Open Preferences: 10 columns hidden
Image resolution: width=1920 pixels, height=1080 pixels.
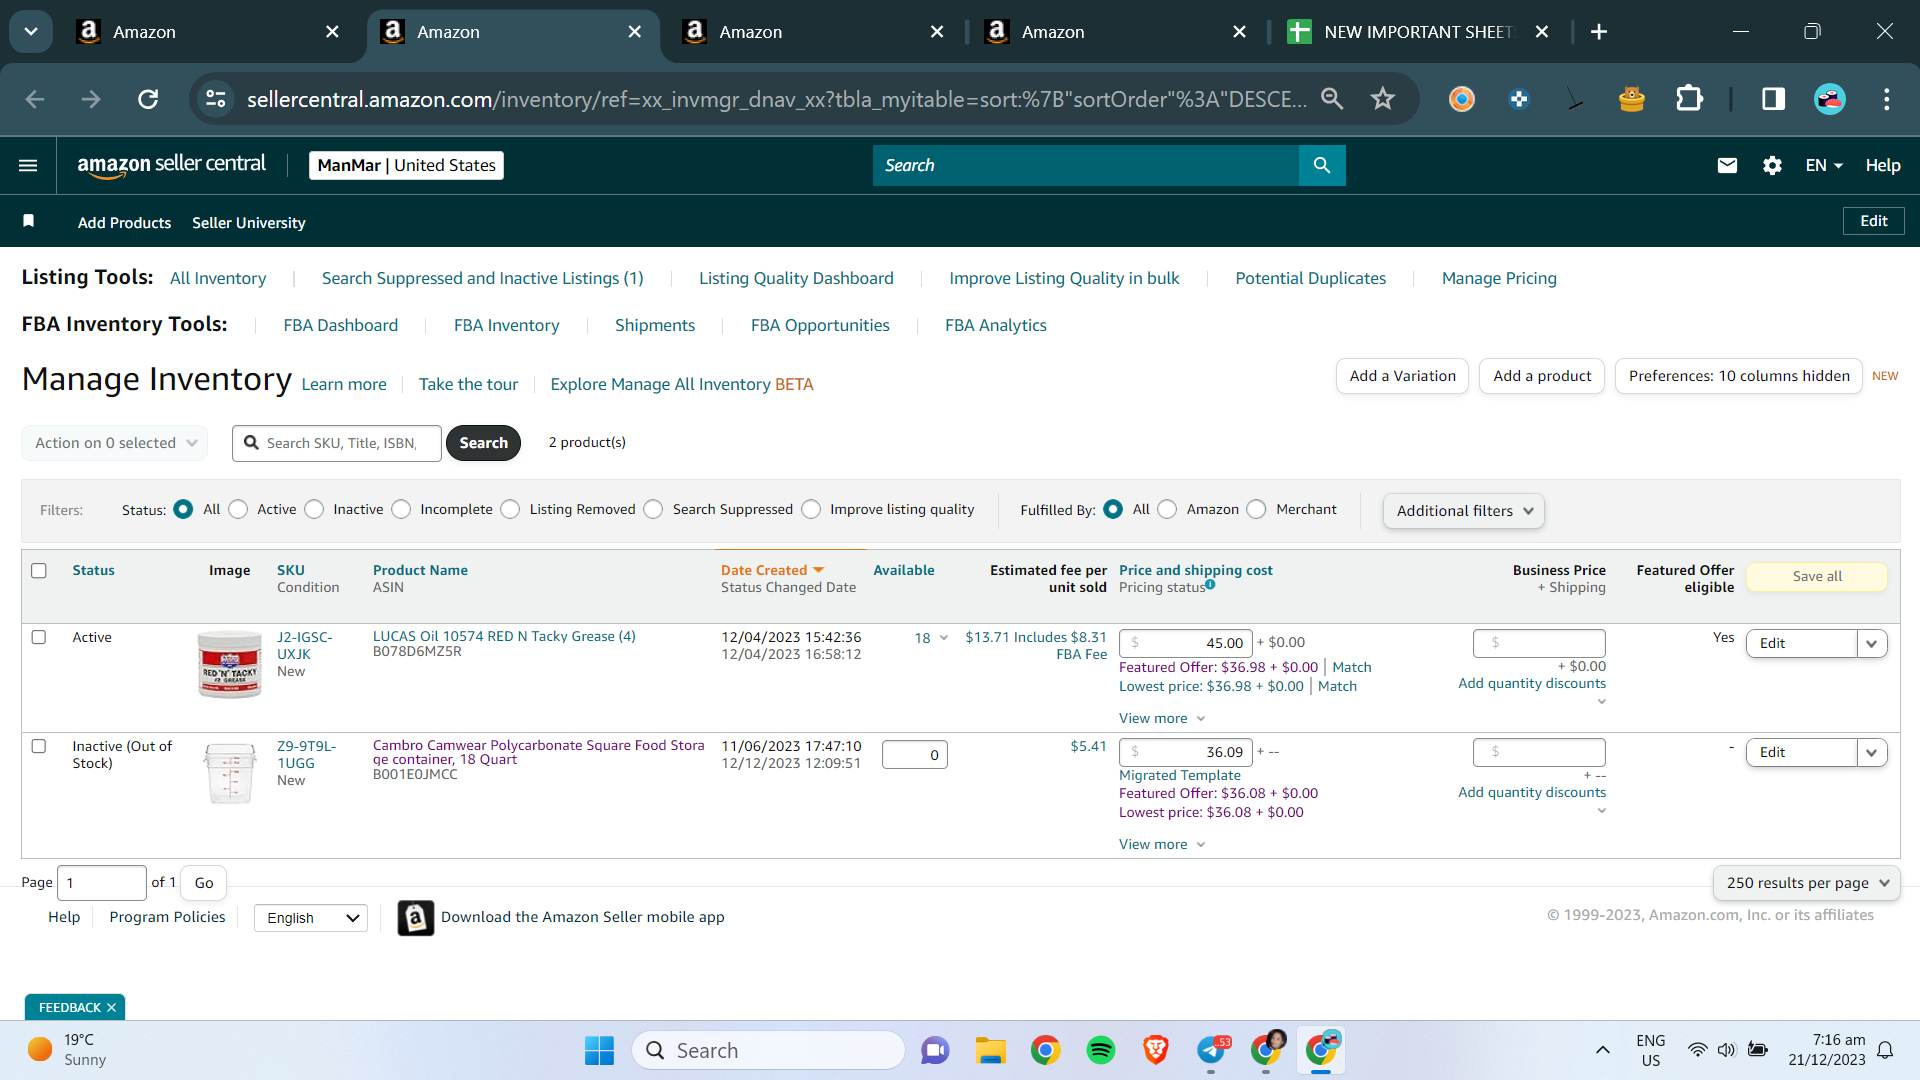point(1739,376)
